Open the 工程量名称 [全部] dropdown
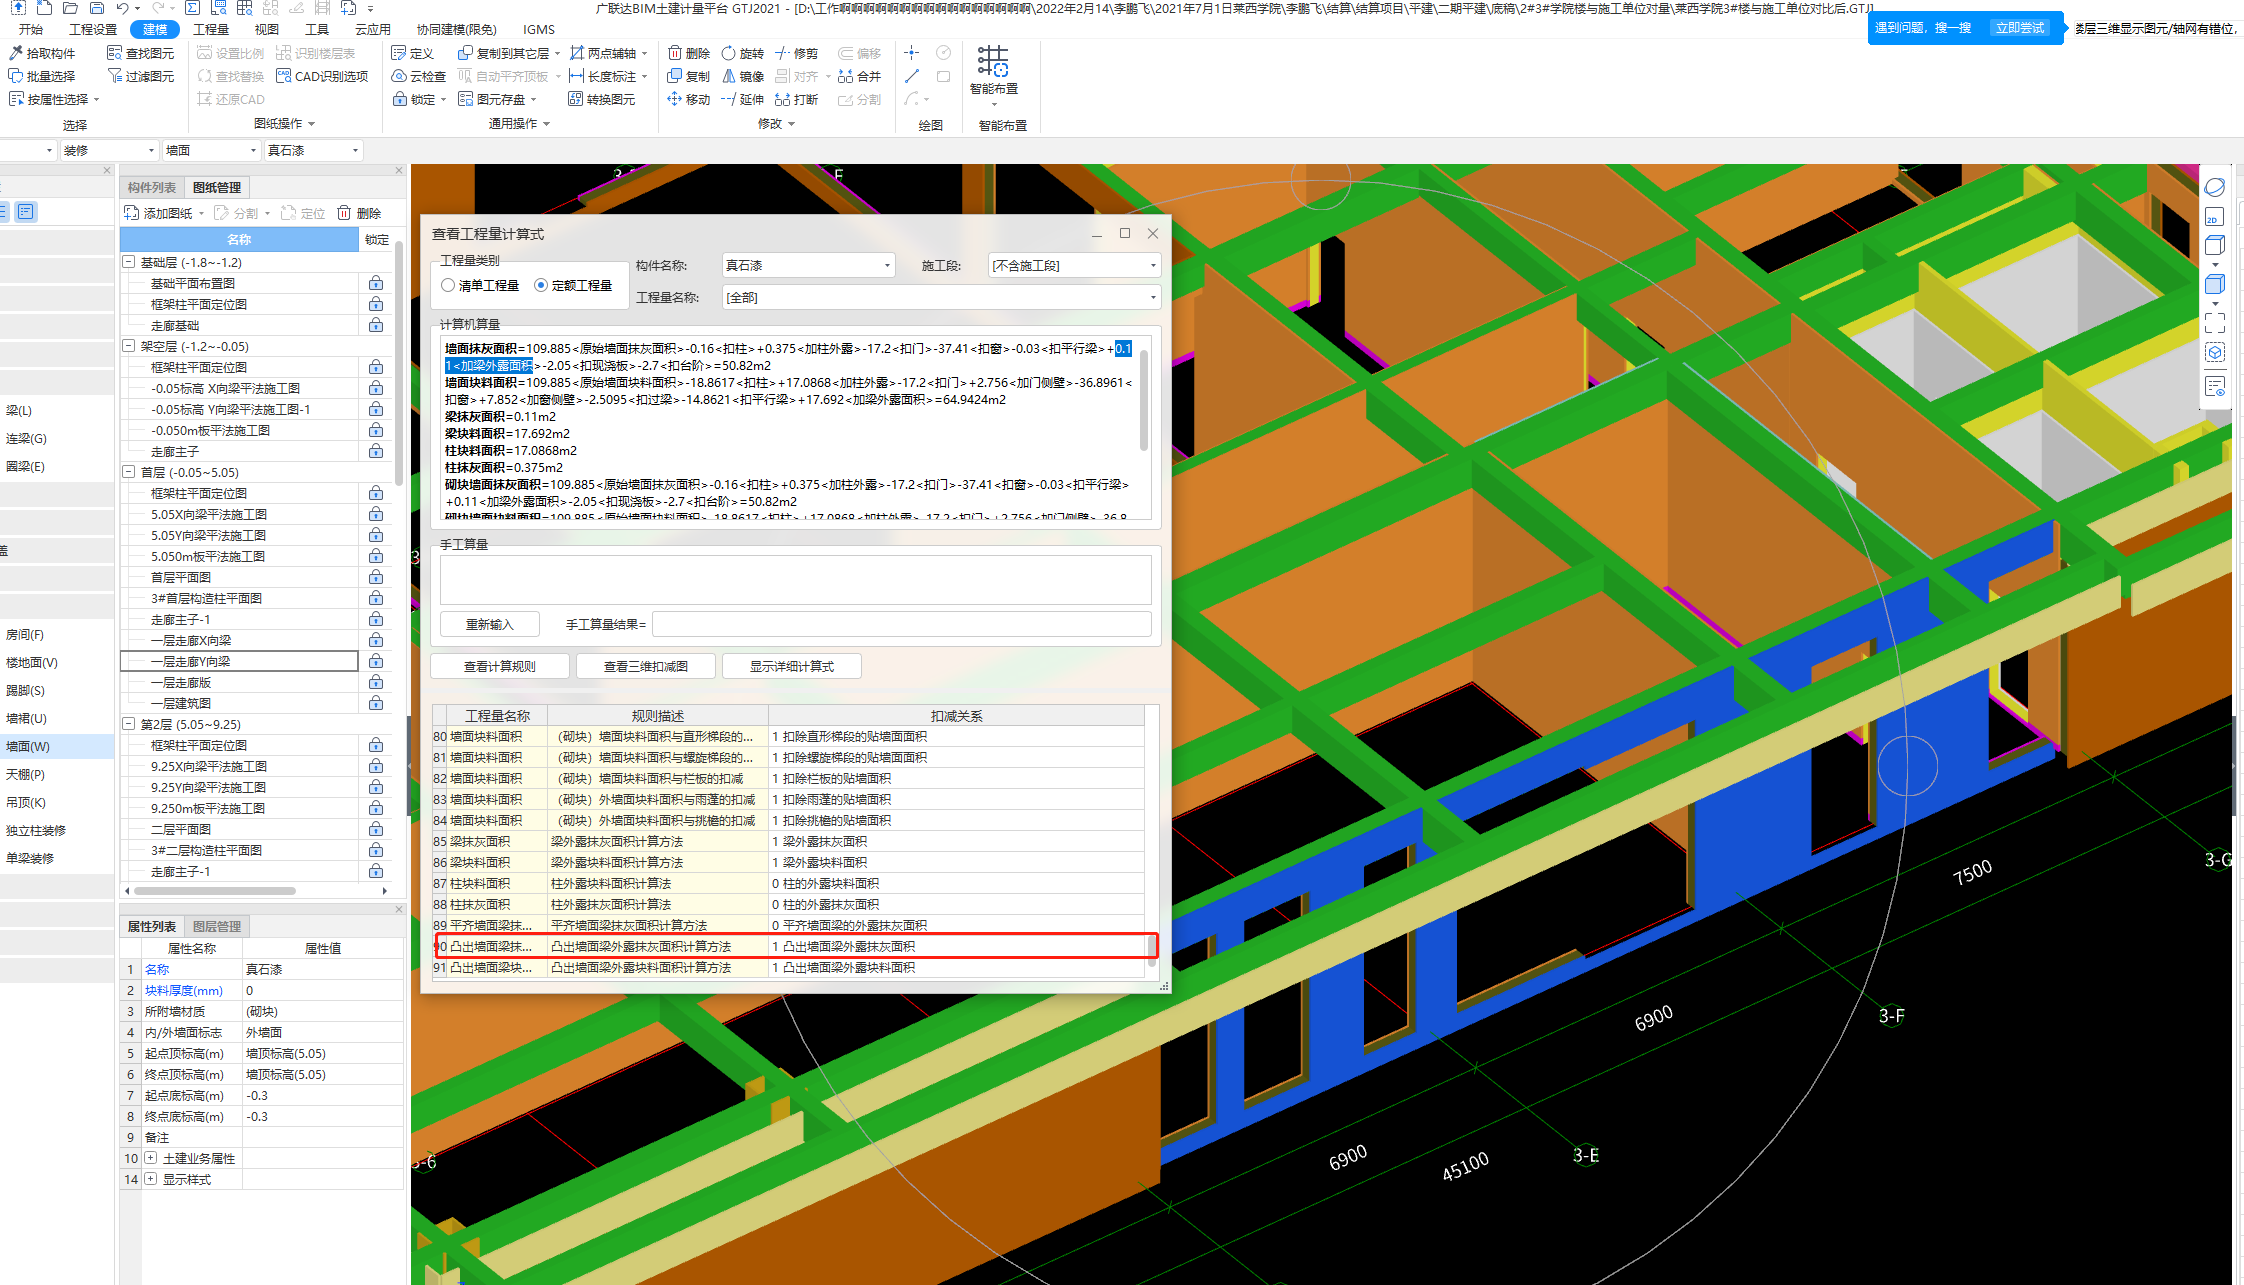 tap(941, 297)
